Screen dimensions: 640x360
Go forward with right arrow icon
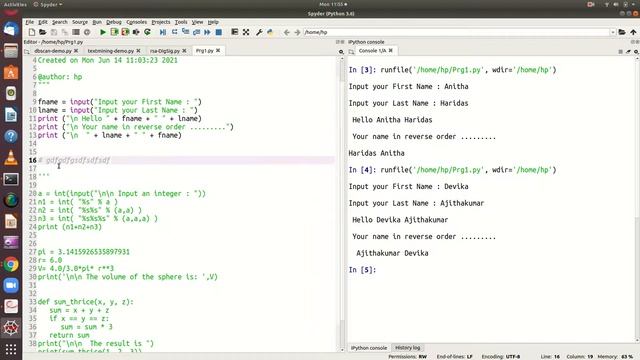297,32
